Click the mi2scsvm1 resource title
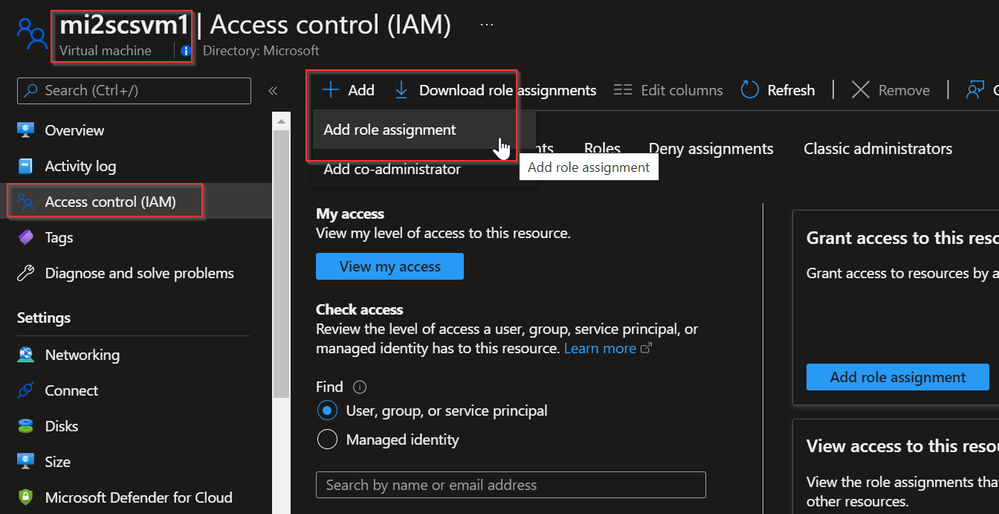999x514 pixels. (x=124, y=25)
